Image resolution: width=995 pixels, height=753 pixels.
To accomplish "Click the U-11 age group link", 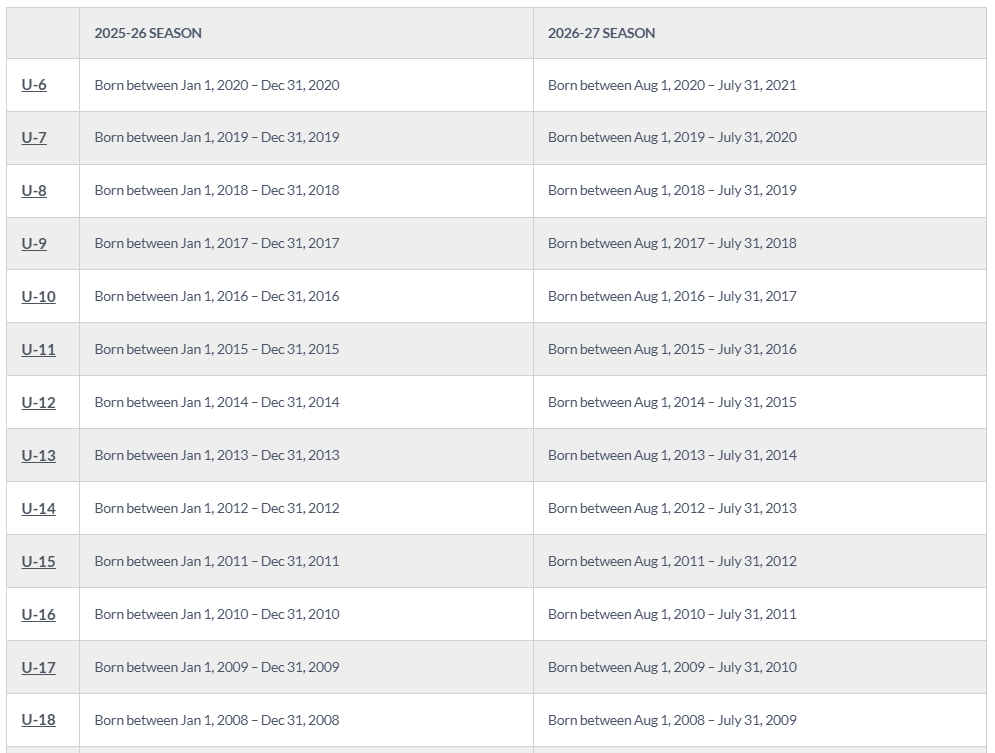I will (x=38, y=350).
